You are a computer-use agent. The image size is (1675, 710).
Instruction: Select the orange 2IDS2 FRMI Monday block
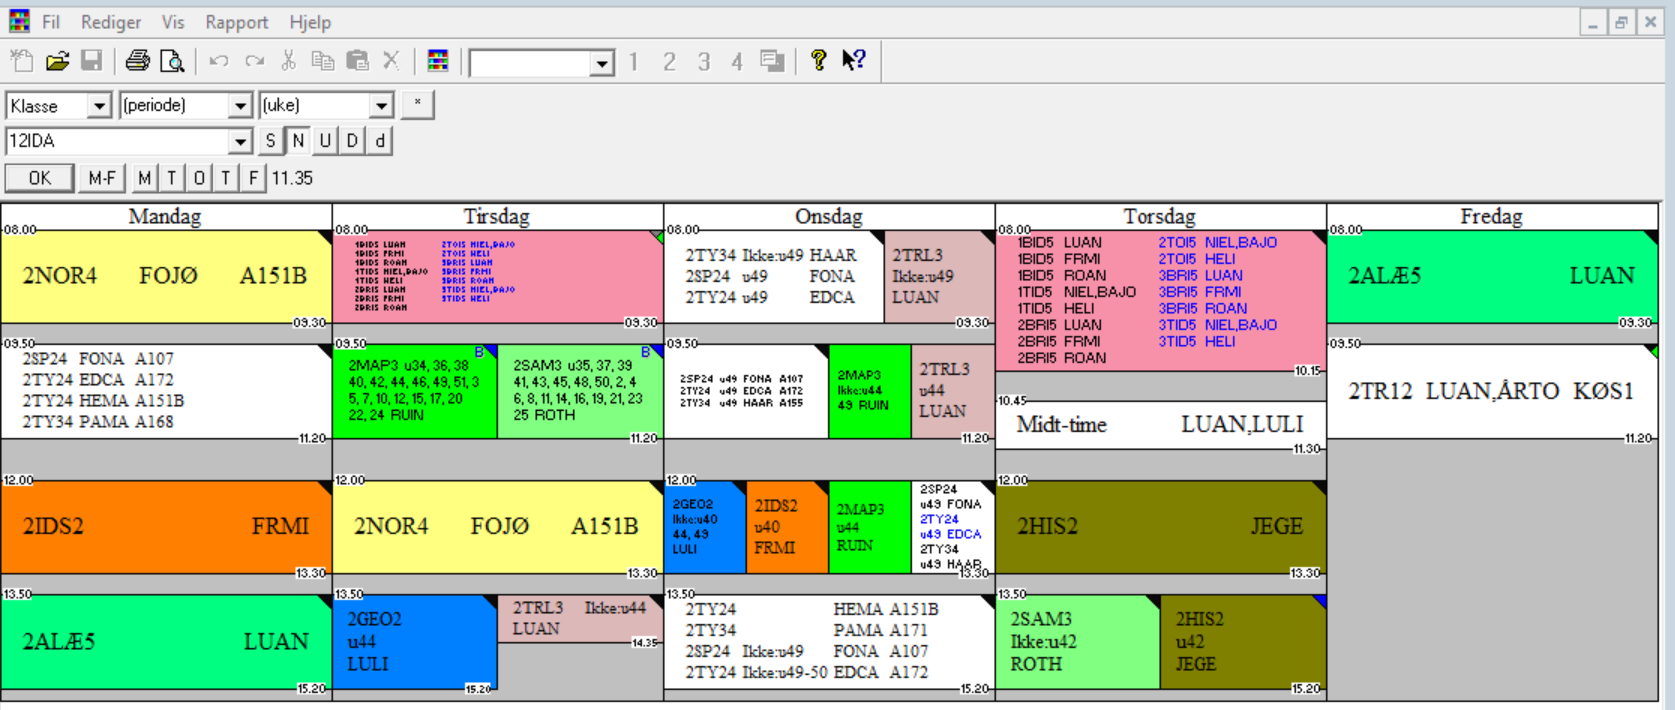click(166, 527)
